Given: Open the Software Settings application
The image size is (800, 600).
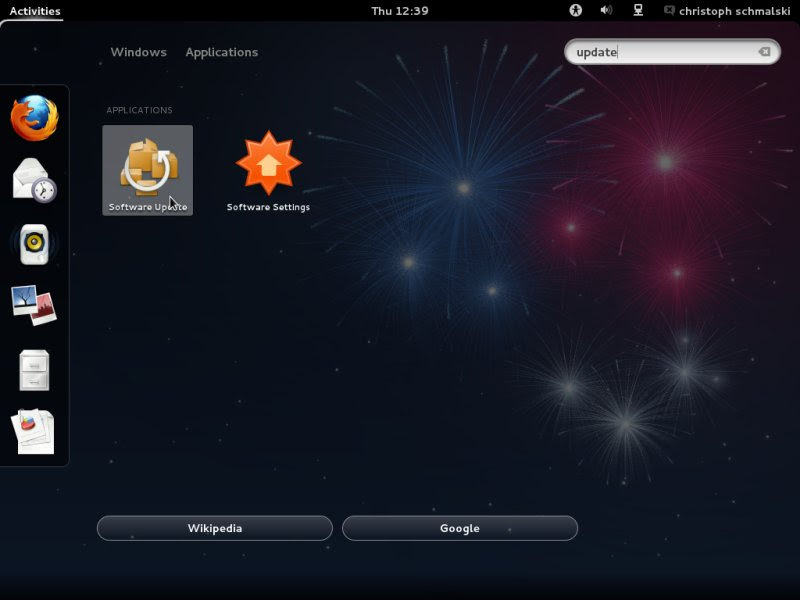Looking at the screenshot, I should [x=268, y=170].
